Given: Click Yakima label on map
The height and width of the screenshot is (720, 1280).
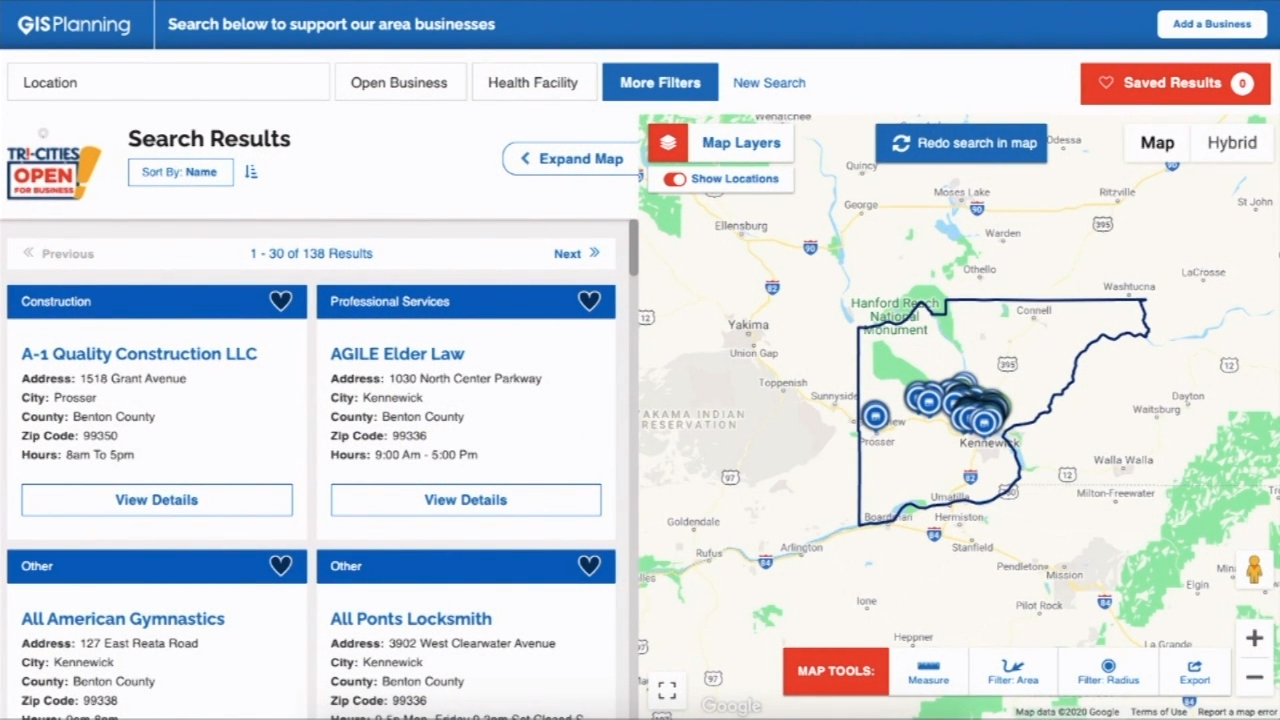Looking at the screenshot, I should click(x=748, y=325).
